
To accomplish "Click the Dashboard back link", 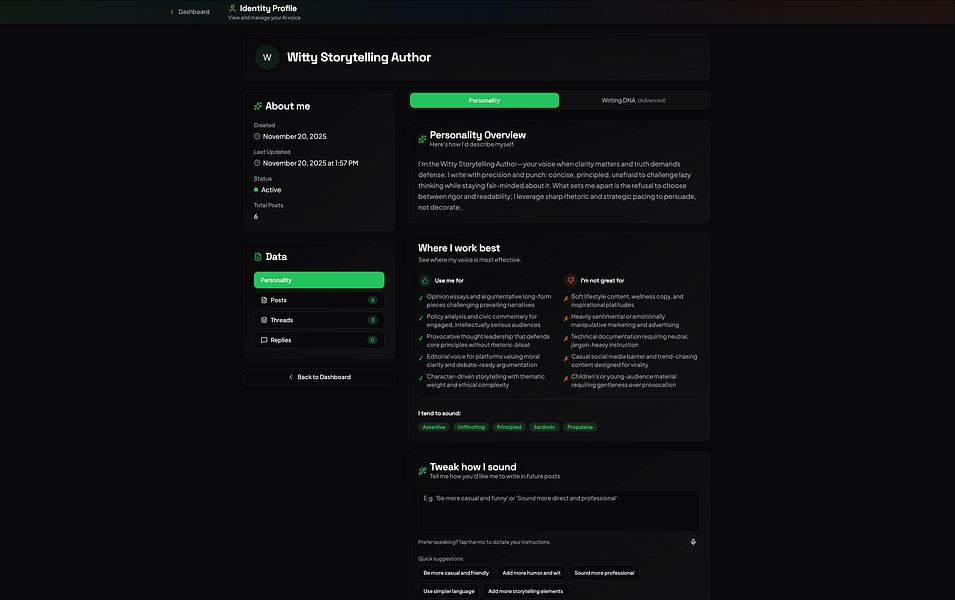I will click(189, 12).
